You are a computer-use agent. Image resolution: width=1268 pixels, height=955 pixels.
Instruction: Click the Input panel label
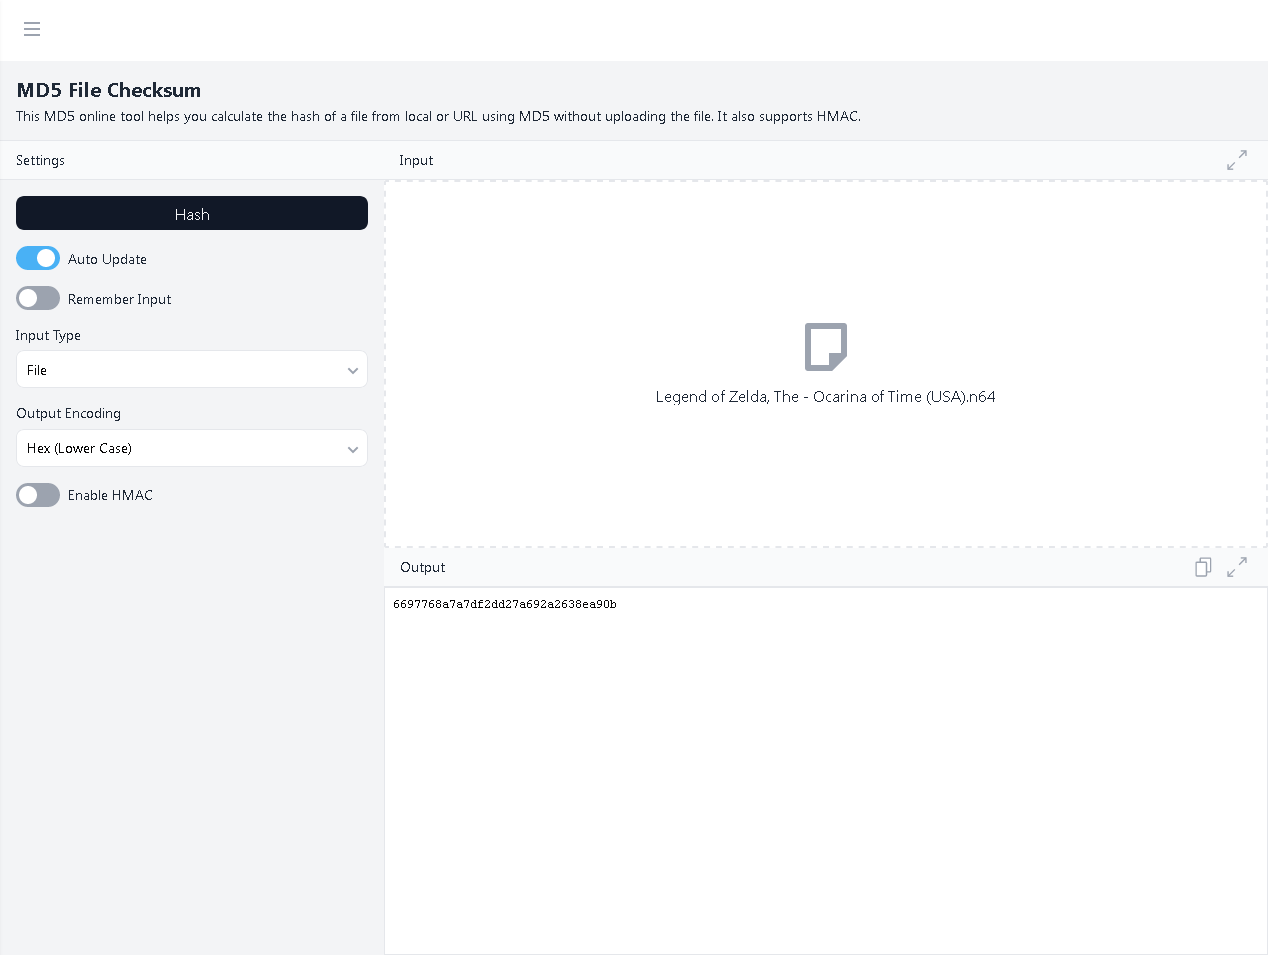(x=416, y=160)
